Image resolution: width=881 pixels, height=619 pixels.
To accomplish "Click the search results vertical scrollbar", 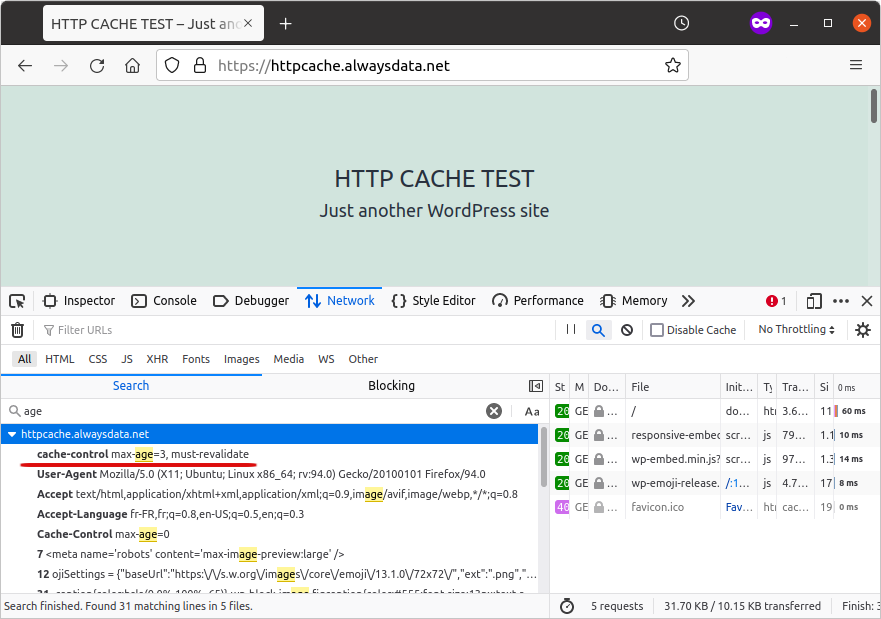I will [543, 458].
